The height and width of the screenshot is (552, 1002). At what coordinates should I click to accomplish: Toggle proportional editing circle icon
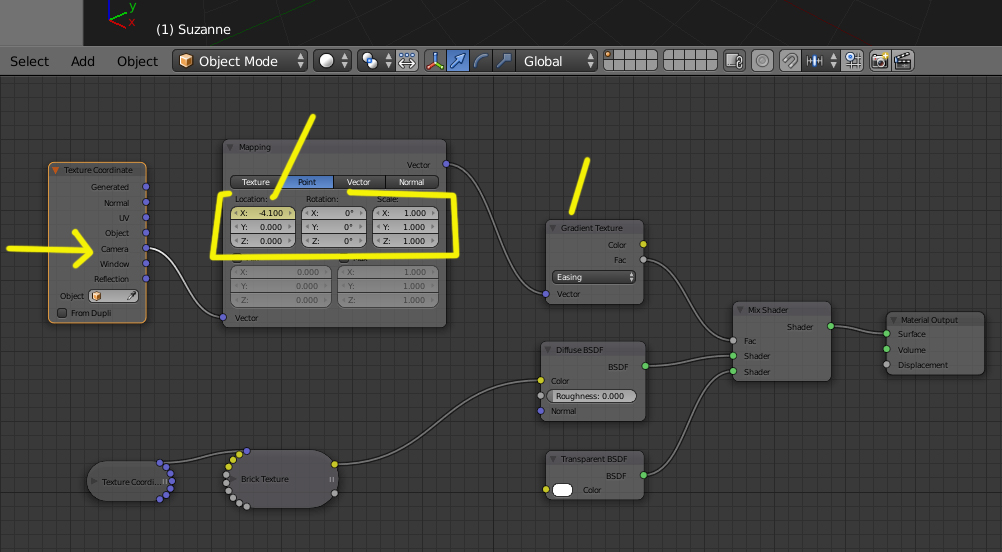coord(762,61)
